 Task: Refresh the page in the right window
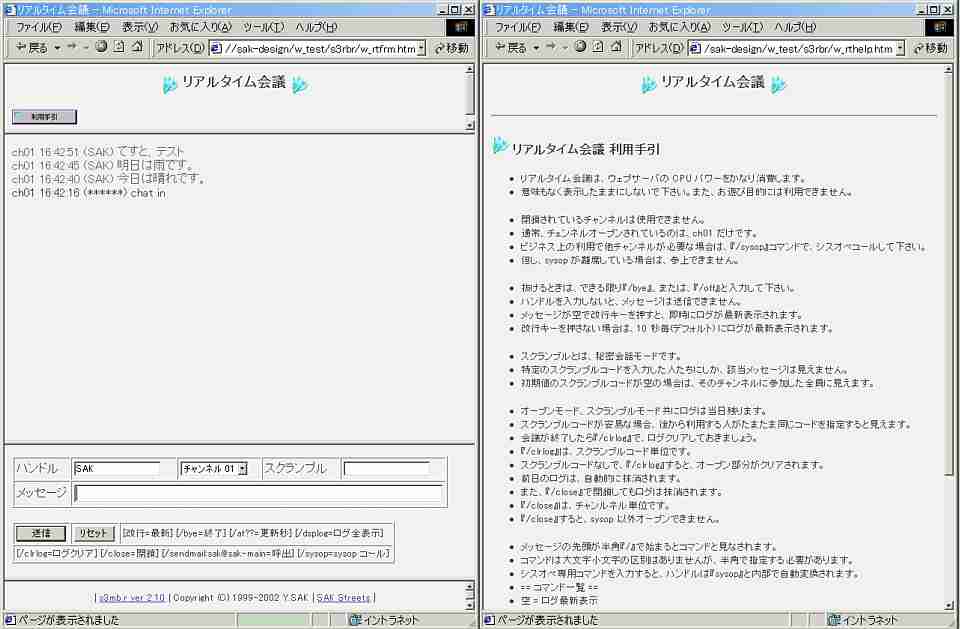coord(598,47)
